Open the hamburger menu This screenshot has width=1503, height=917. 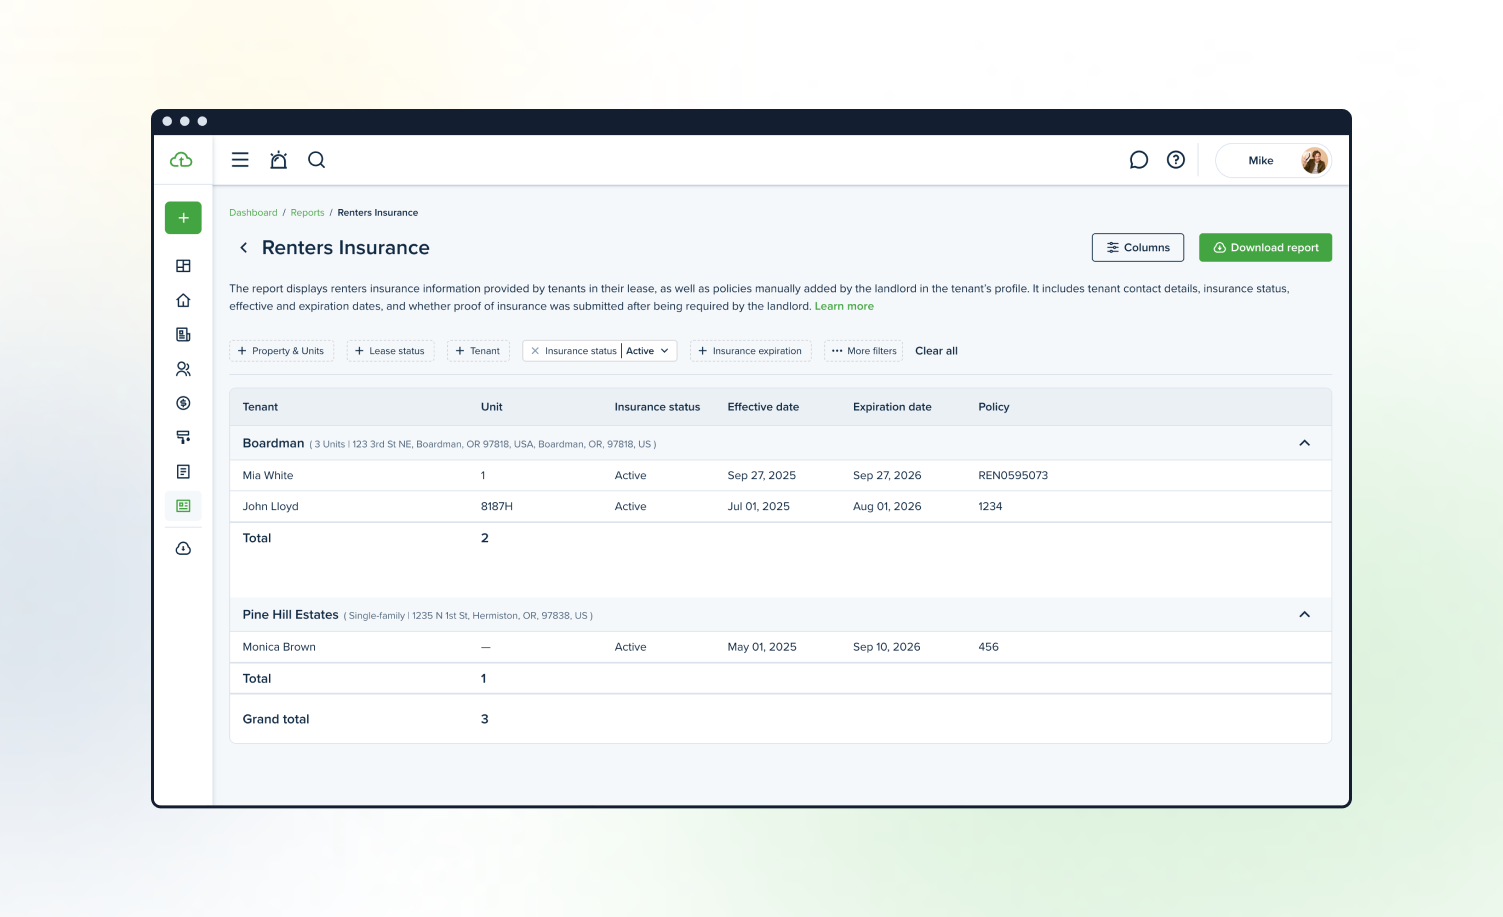tap(240, 160)
